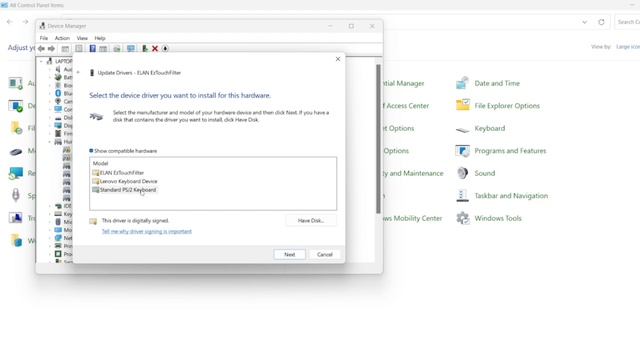Select the Batteries category icon in device tree
The width and height of the screenshot is (640, 360).
[58, 77]
